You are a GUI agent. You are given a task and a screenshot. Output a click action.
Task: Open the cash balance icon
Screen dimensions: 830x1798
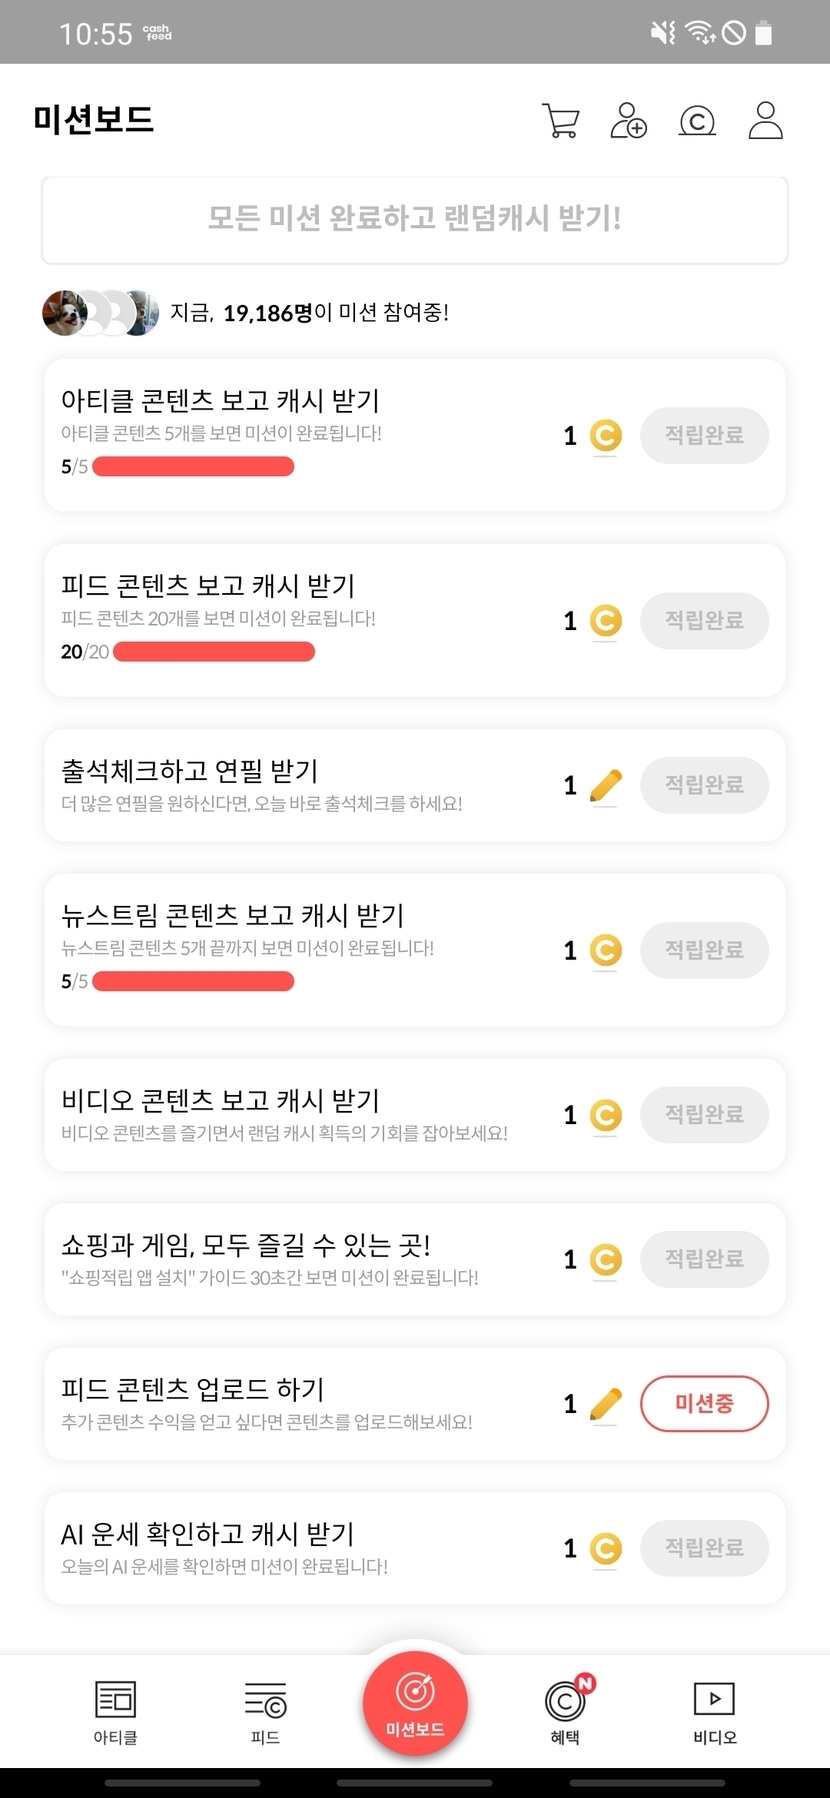tap(697, 121)
